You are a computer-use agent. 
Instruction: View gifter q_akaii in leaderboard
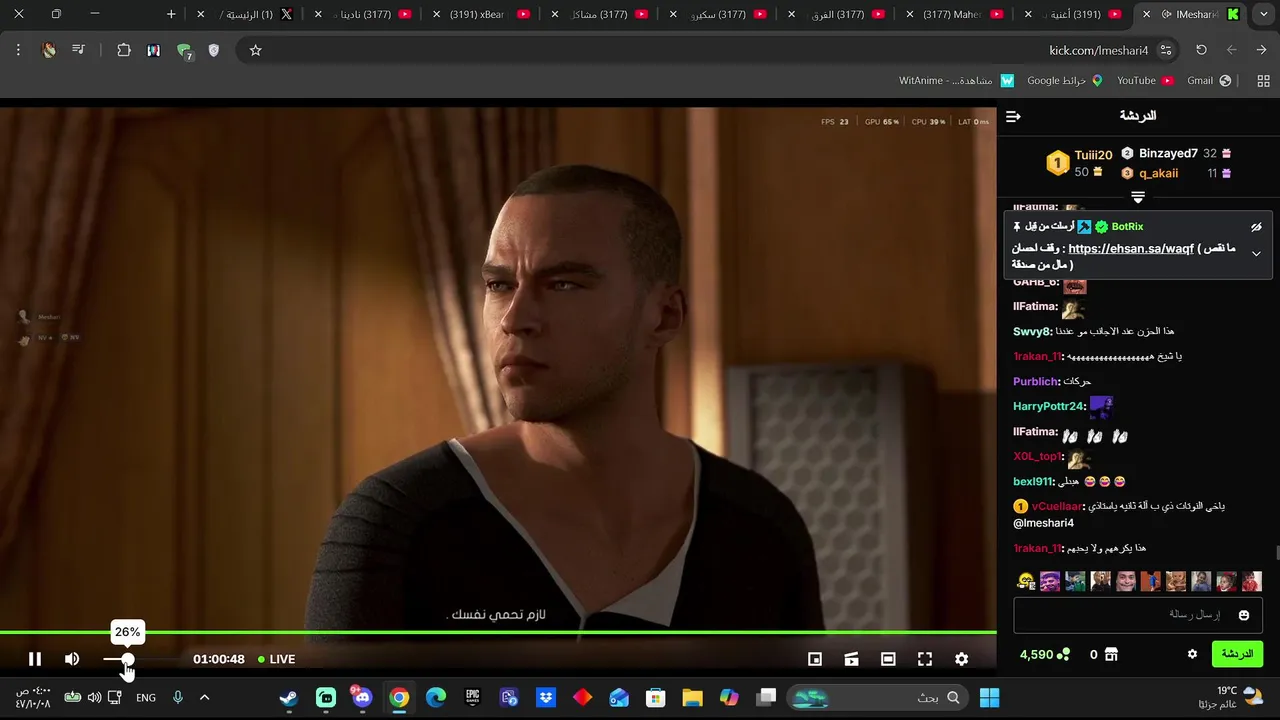[x=1158, y=173]
